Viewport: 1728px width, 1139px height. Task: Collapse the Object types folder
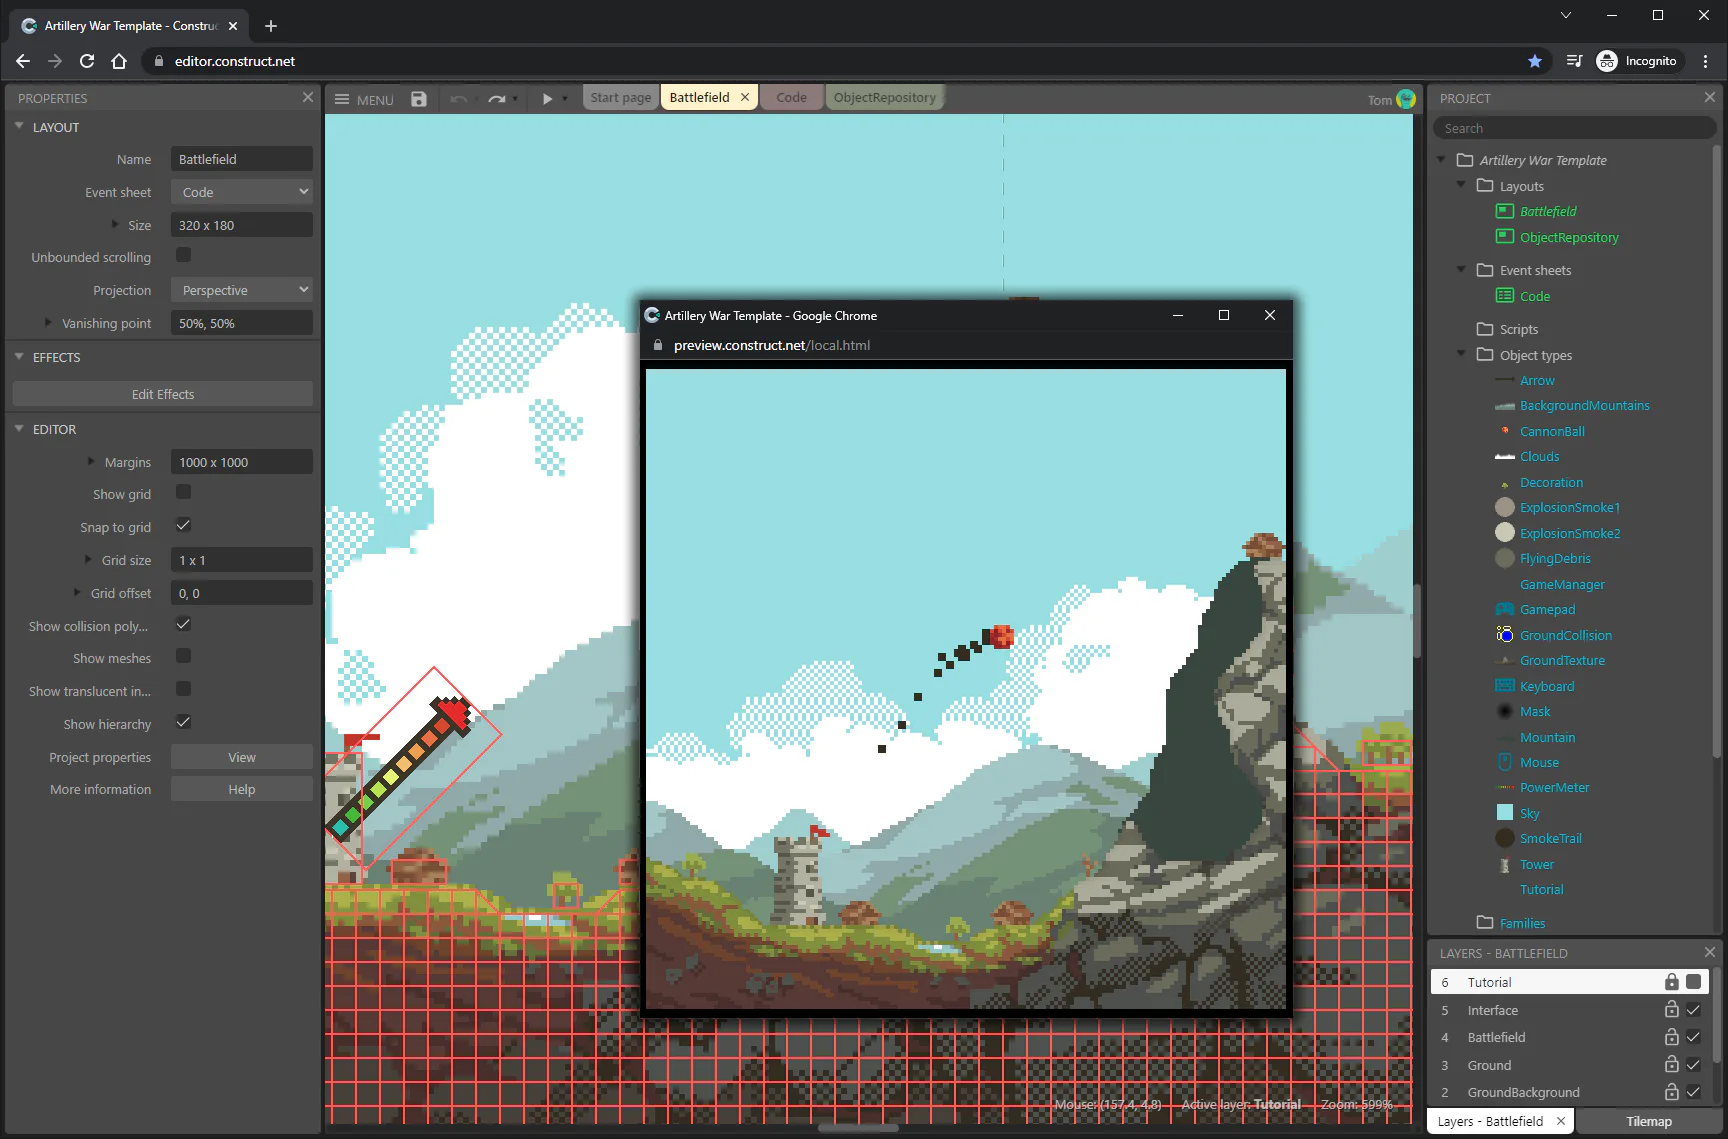1461,354
